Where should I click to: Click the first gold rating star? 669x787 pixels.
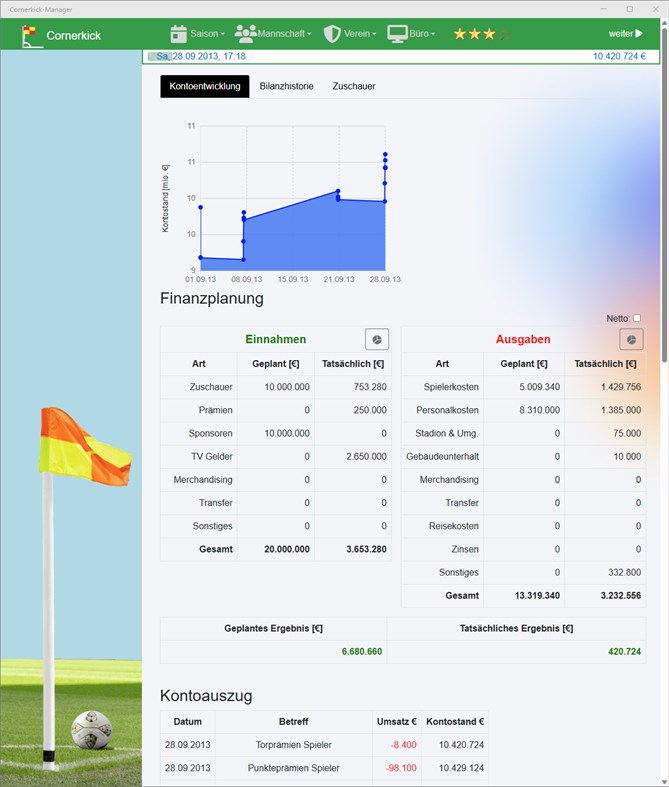click(460, 34)
